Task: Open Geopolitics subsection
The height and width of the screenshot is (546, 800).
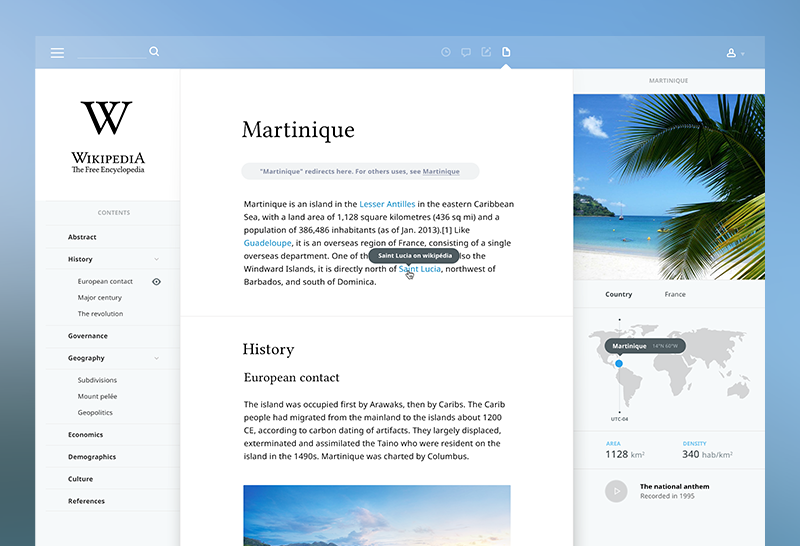Action: point(95,413)
